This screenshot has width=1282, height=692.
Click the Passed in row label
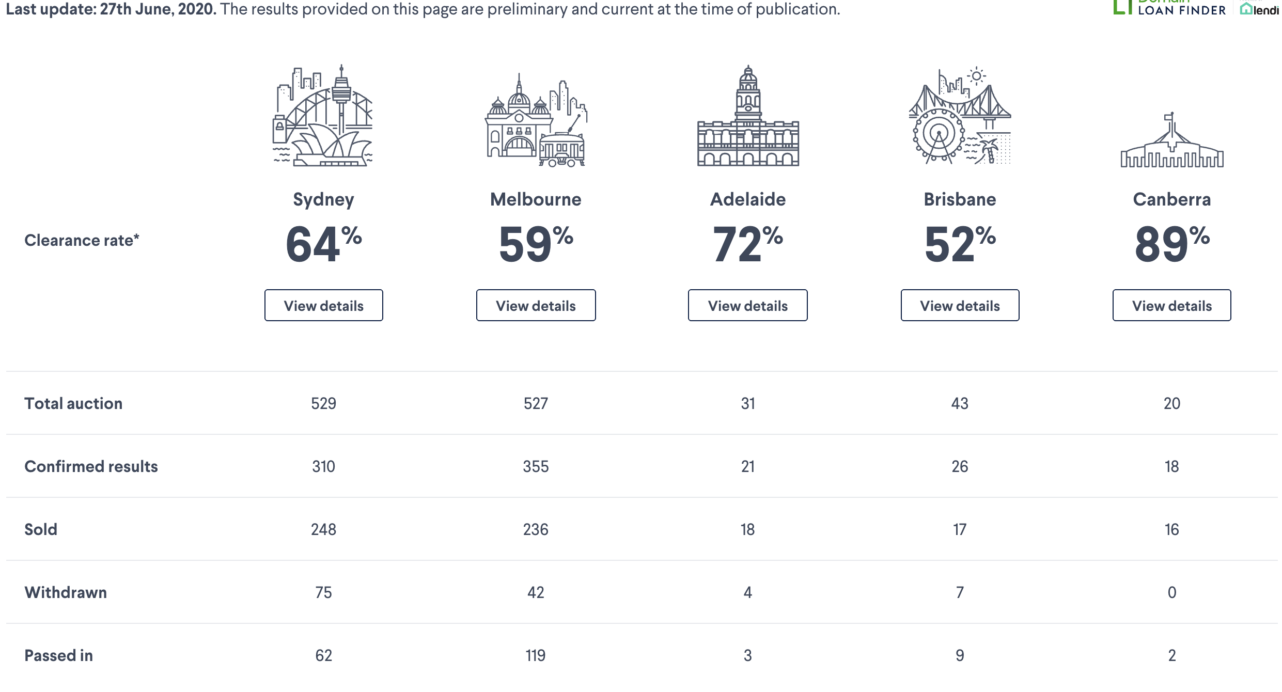(58, 655)
